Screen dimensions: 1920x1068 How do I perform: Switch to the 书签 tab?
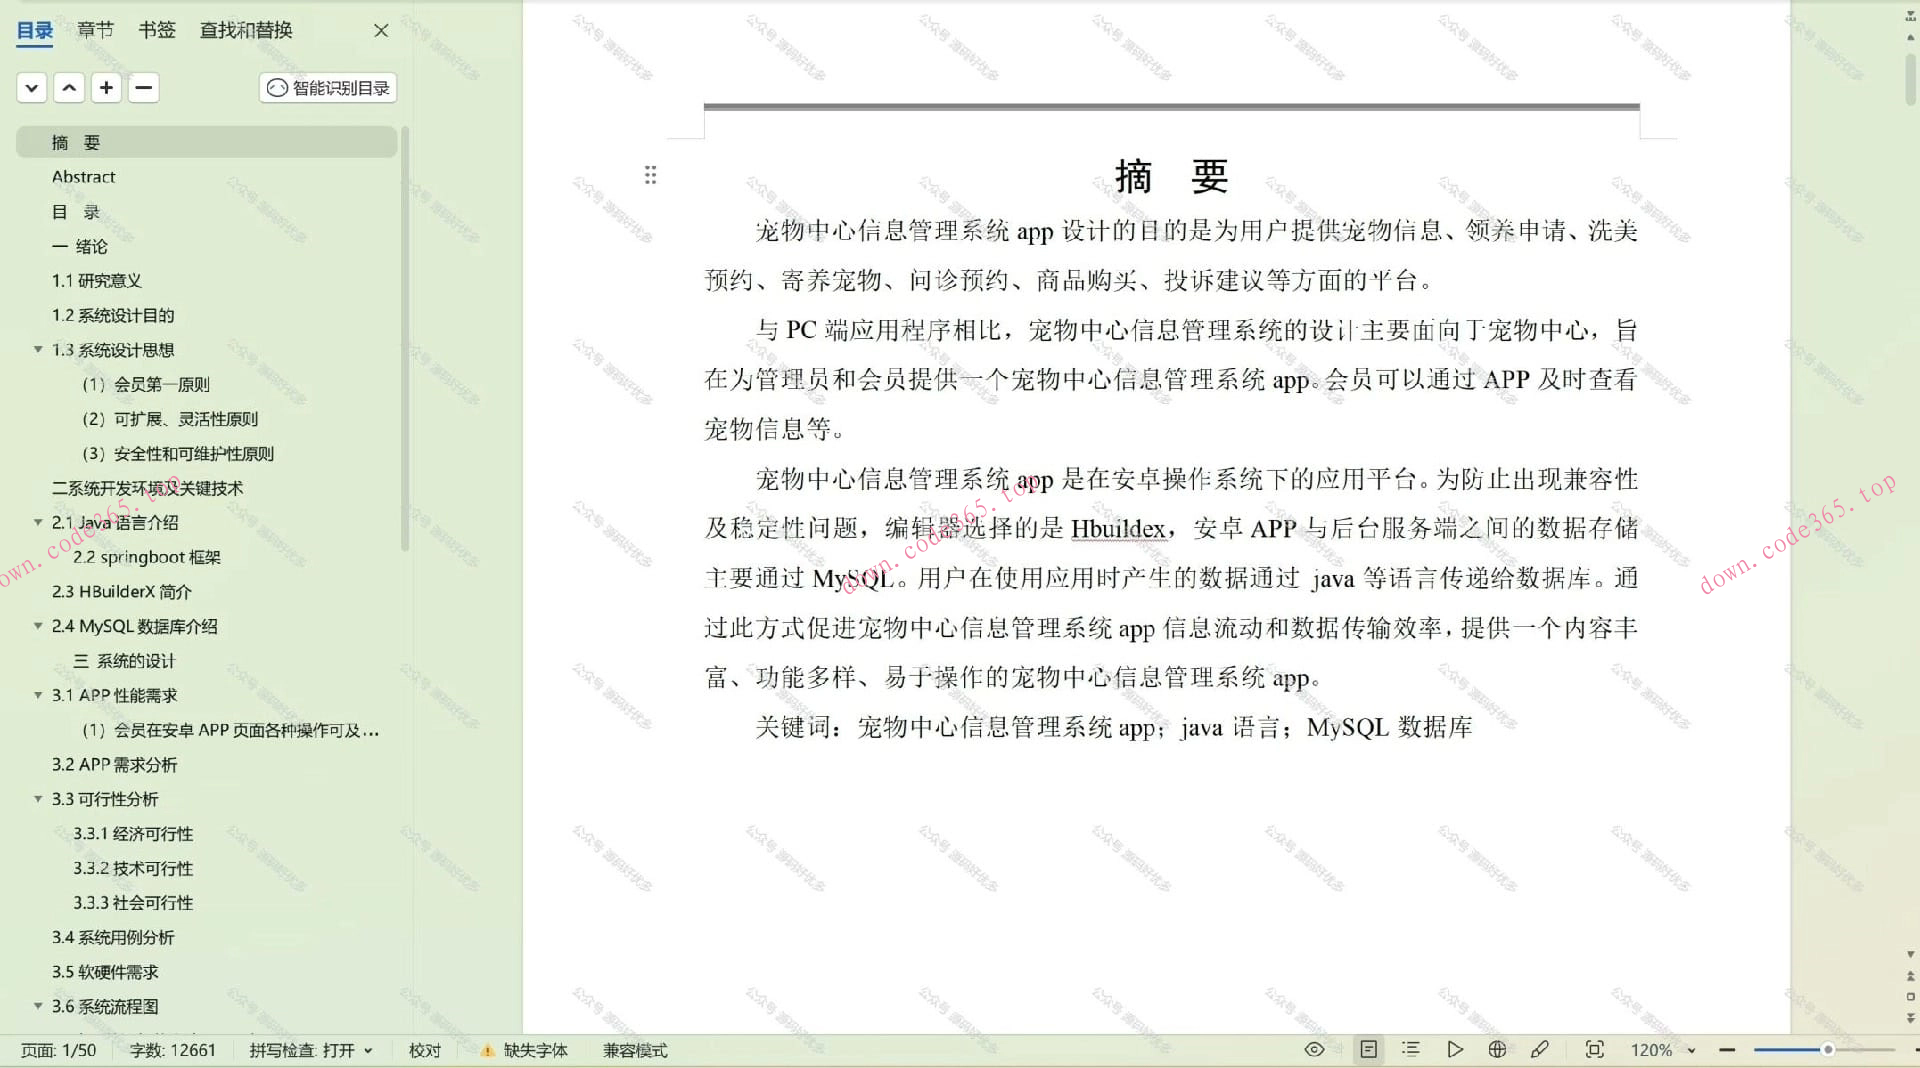(156, 30)
